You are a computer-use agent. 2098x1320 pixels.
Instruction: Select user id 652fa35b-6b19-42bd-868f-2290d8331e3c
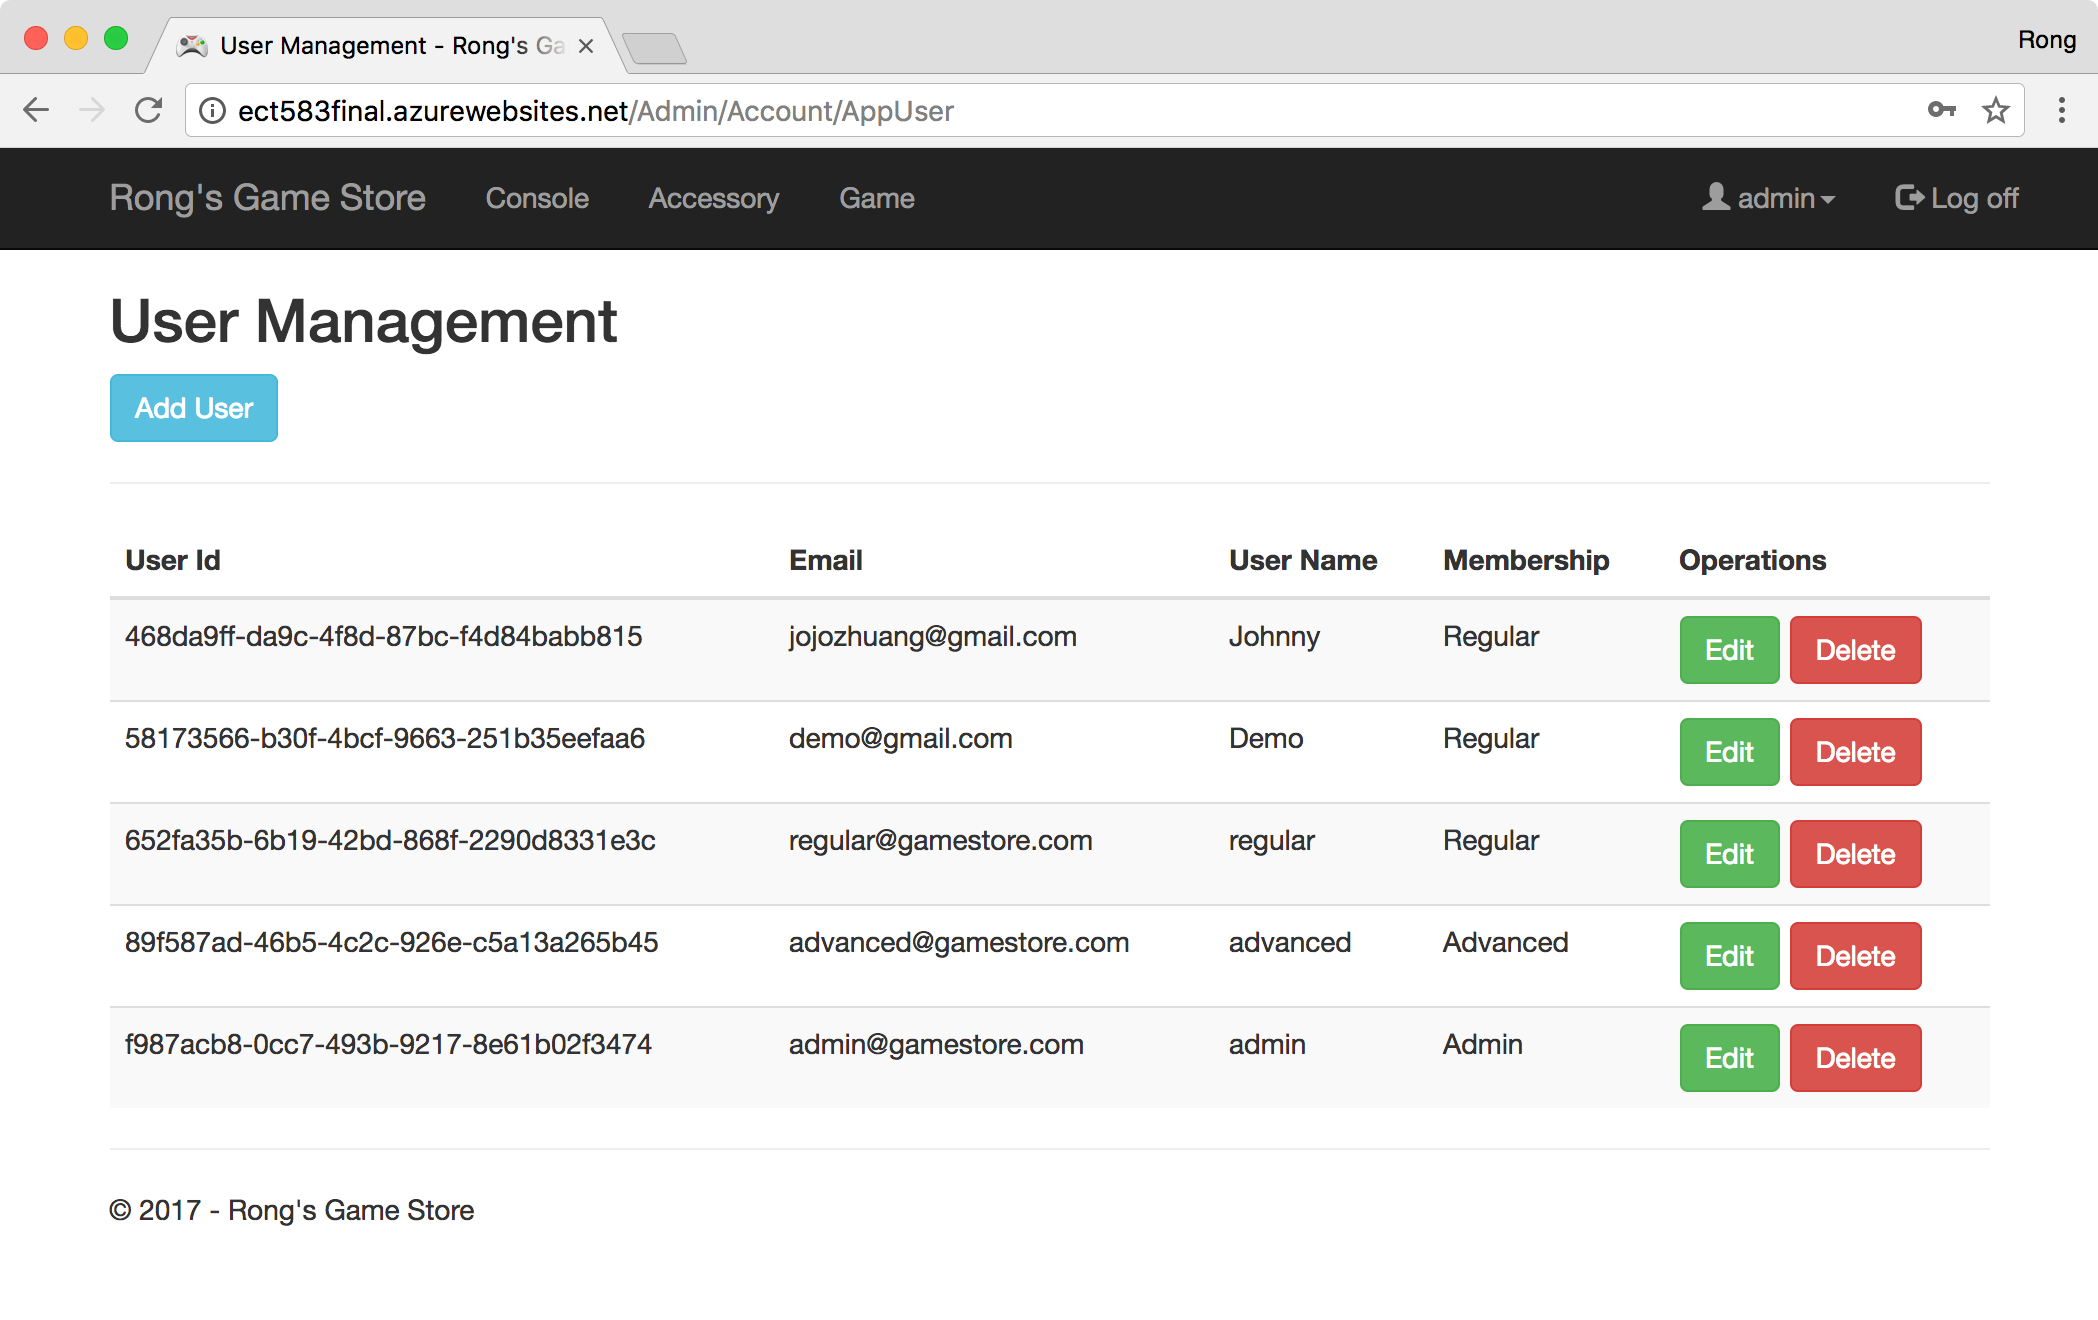[390, 841]
